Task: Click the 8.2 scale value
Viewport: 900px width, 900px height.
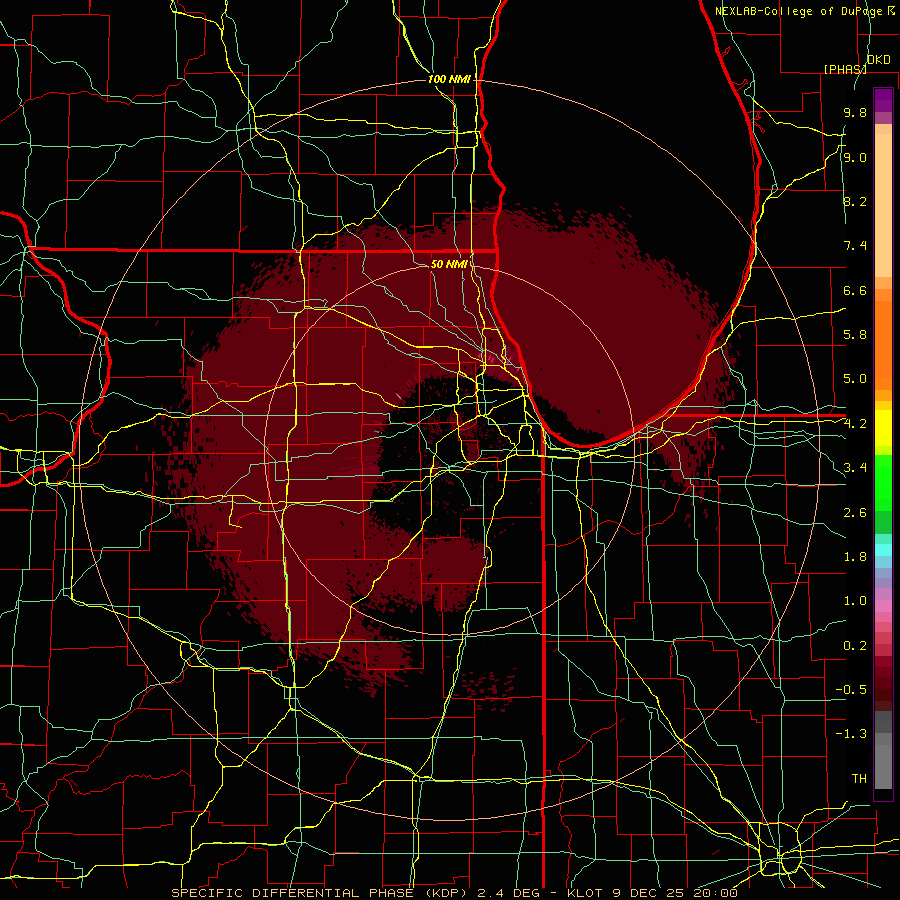Action: point(855,201)
